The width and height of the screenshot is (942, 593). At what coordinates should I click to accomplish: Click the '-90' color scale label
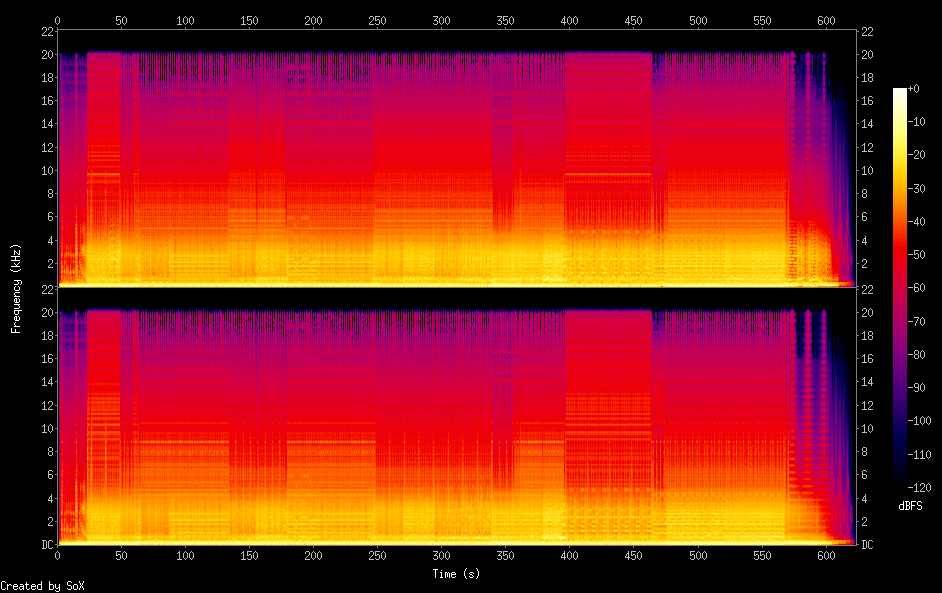(916, 388)
